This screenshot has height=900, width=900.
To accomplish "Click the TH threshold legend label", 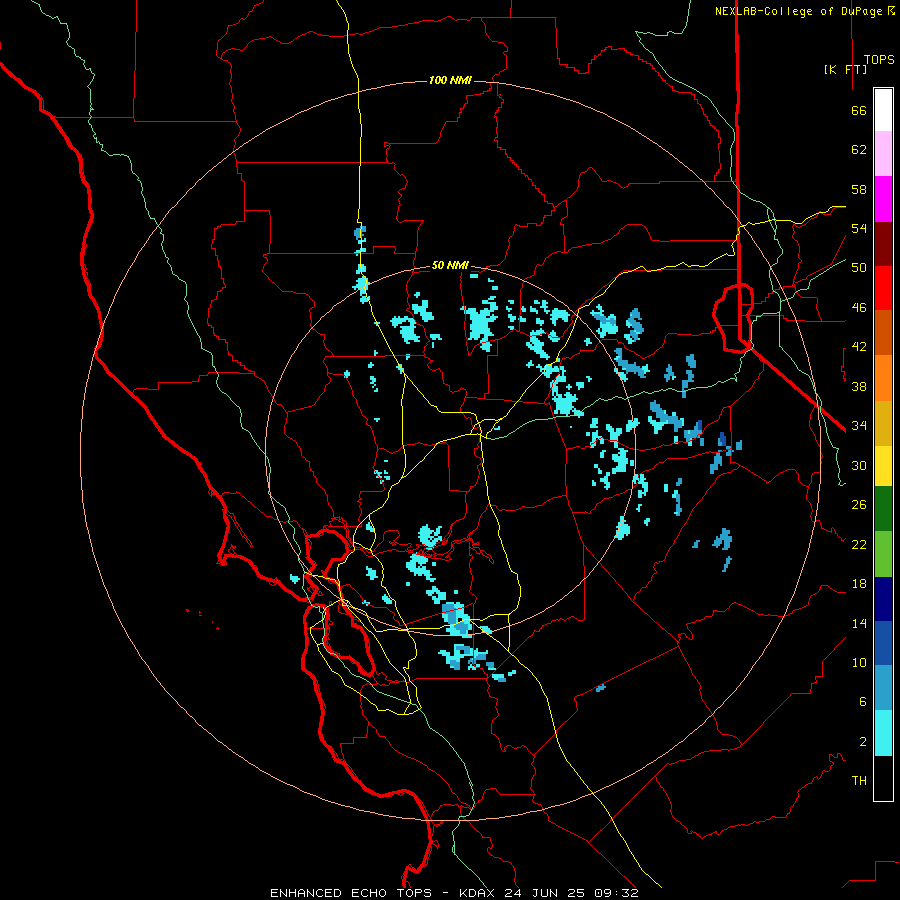I will coord(859,780).
